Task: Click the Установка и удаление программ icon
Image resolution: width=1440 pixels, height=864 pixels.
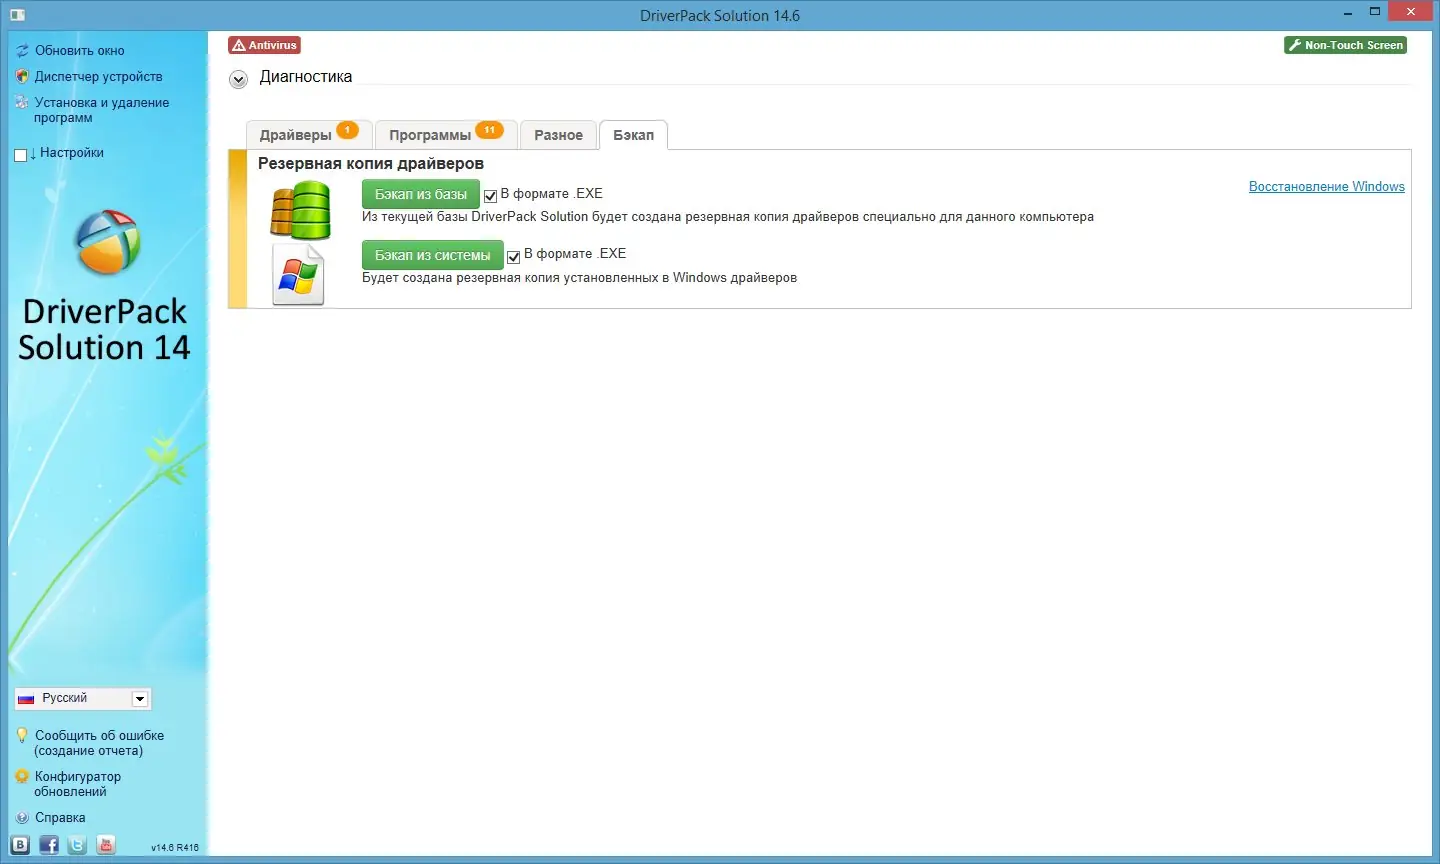Action: pyautogui.click(x=22, y=103)
